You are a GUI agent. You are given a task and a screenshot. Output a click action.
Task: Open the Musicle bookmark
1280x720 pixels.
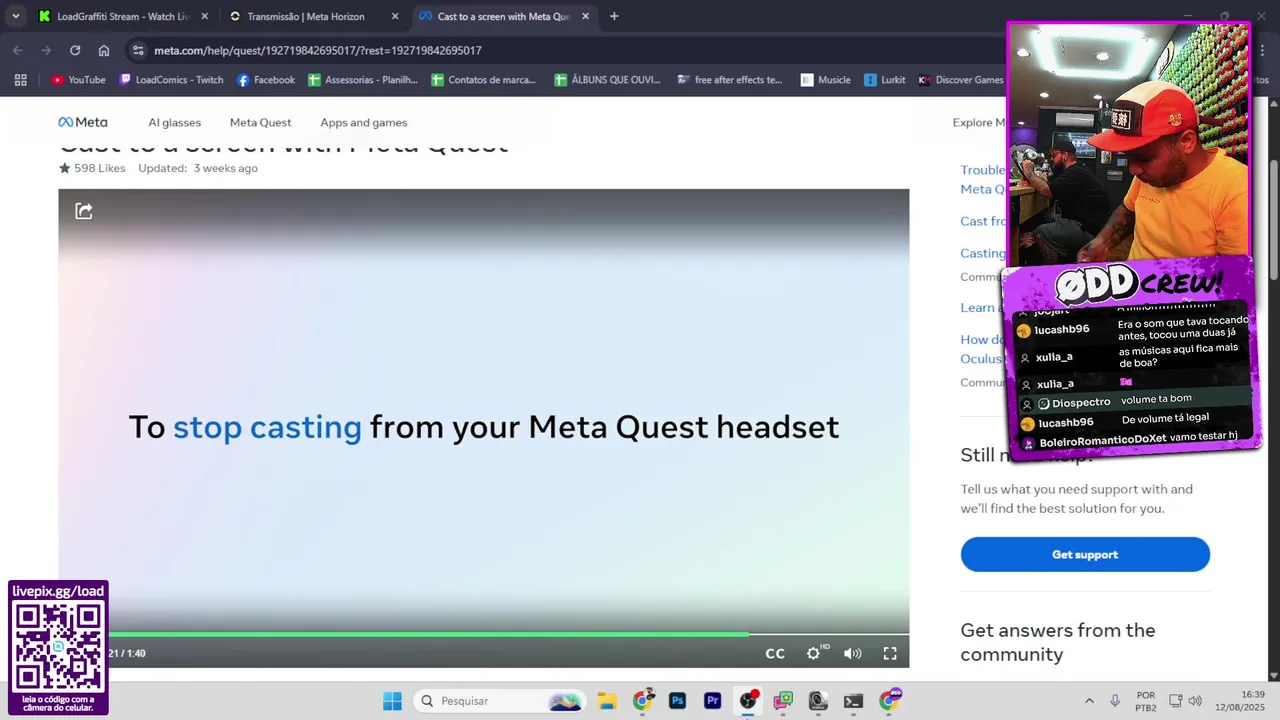[x=825, y=80]
